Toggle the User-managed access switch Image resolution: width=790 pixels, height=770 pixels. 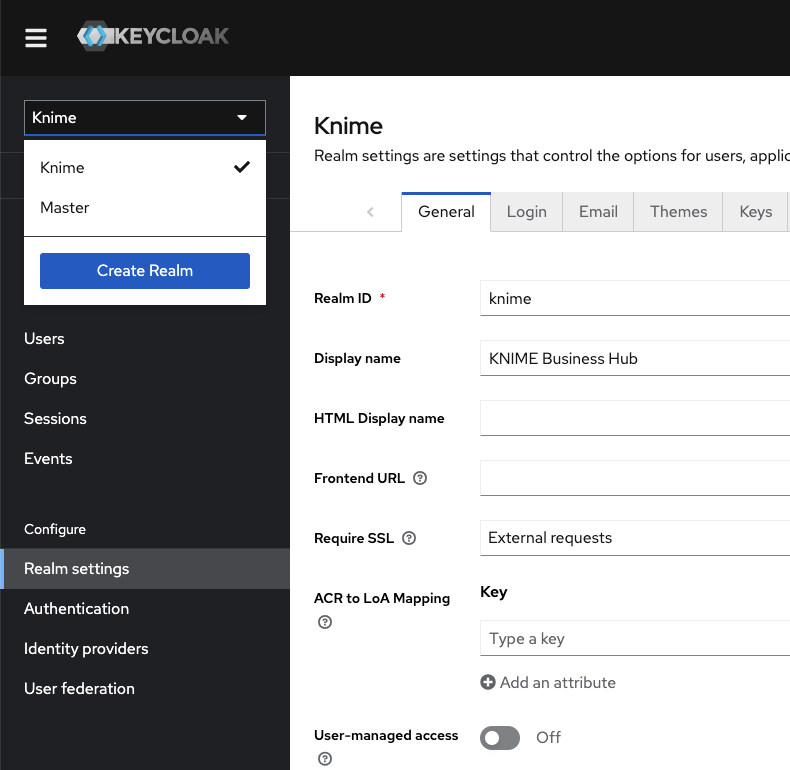click(500, 738)
